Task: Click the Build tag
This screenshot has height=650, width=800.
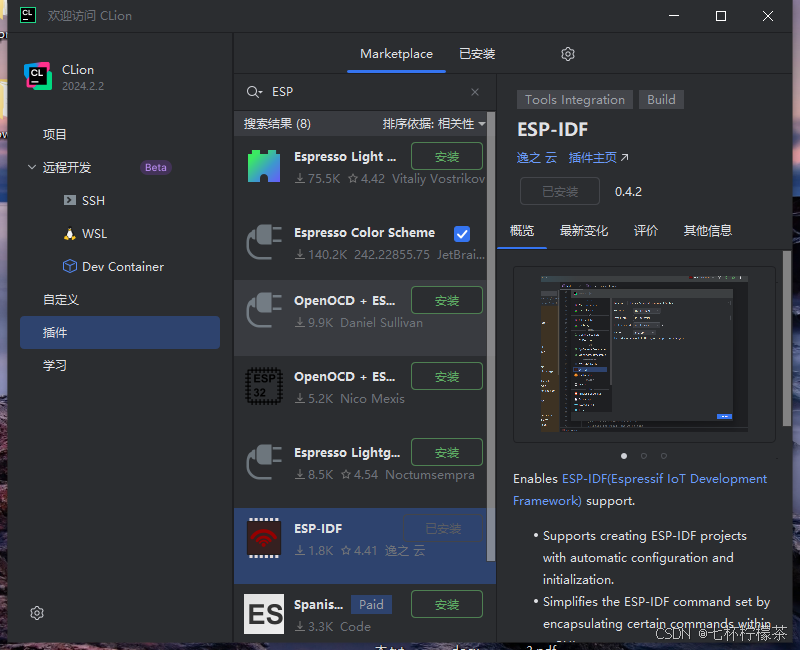Action: tap(661, 99)
